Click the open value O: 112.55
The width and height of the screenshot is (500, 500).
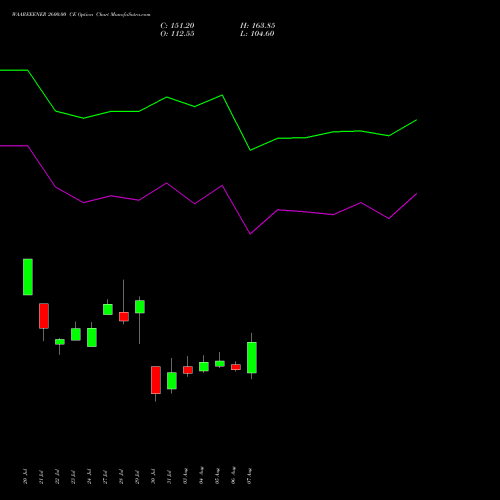(177, 34)
